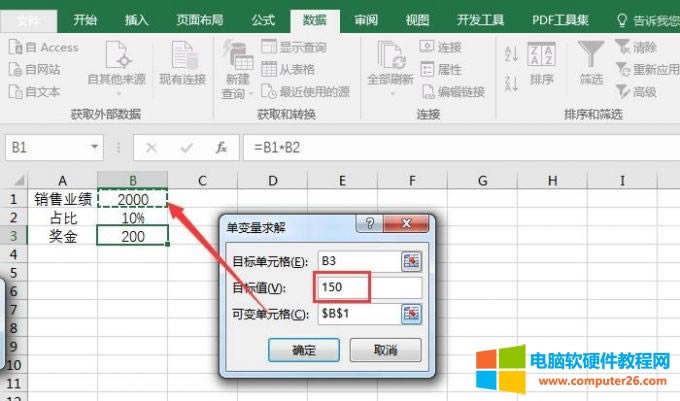Open the Refresh All (全部刷新) dropdown

[390, 68]
